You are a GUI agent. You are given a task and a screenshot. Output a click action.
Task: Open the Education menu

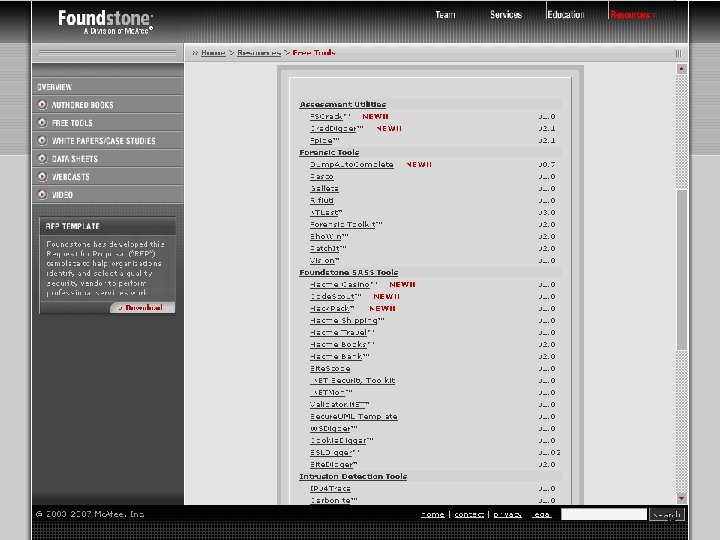point(566,15)
